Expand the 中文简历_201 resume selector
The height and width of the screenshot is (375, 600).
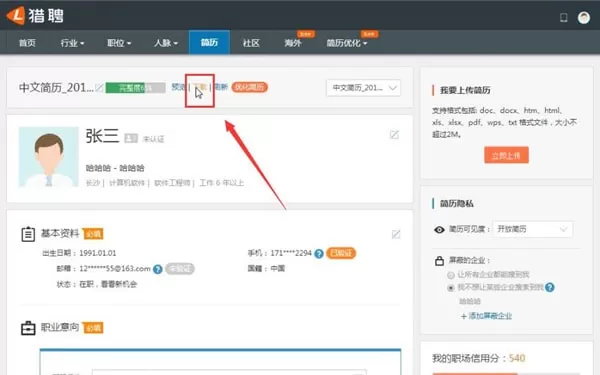point(363,88)
